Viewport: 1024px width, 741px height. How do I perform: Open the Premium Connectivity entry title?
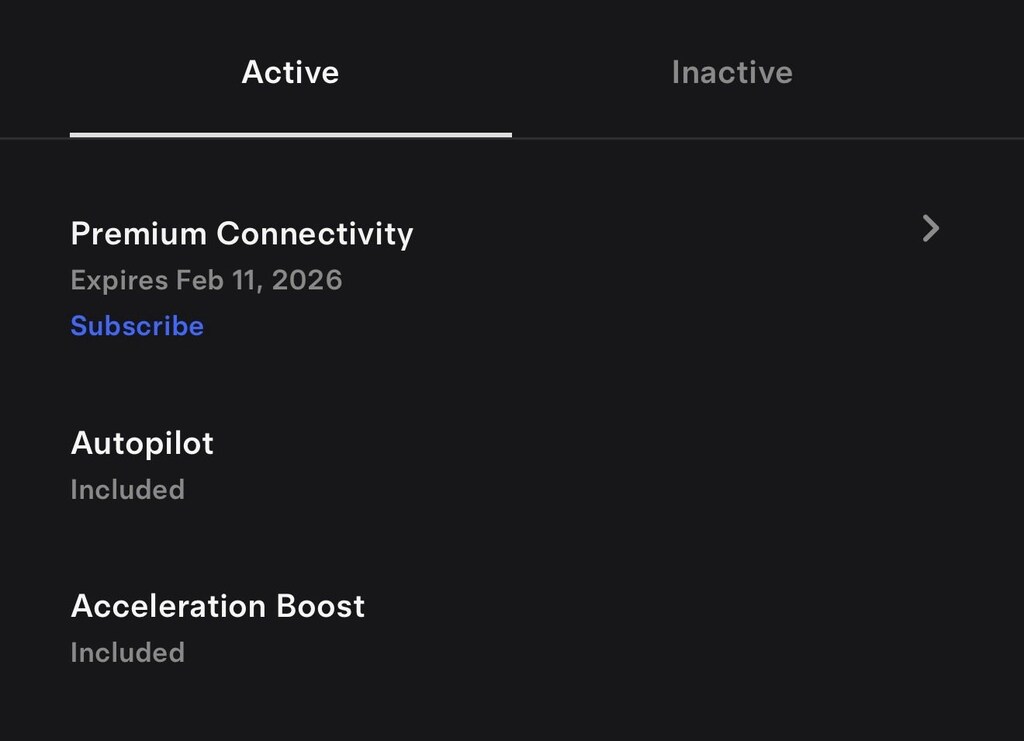click(x=242, y=233)
